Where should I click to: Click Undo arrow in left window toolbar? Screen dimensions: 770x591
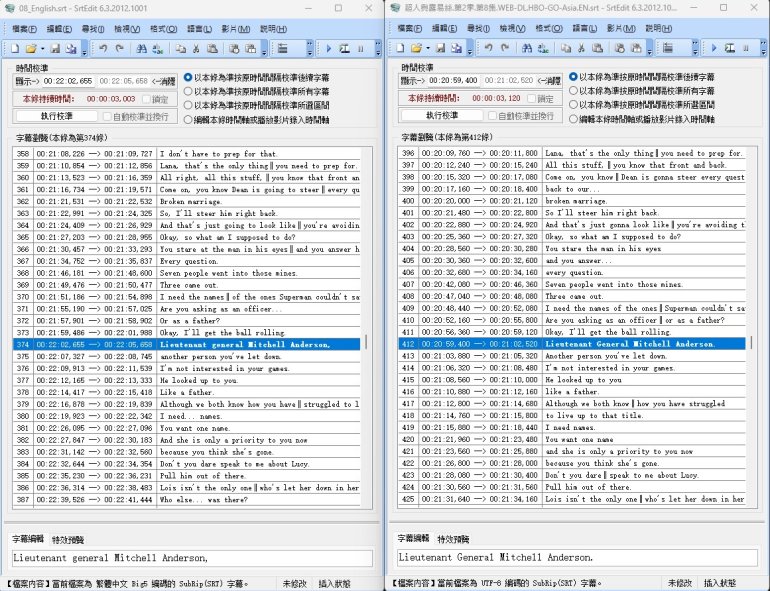[103, 49]
